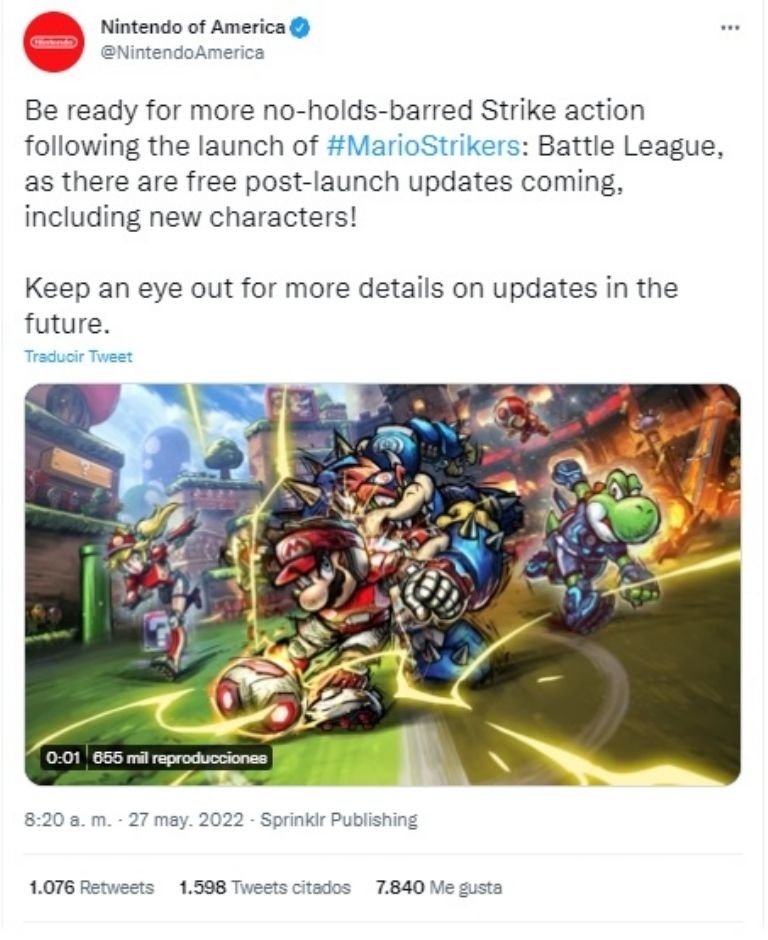Visit the @NintendoAmerica handle
The height and width of the screenshot is (940, 768).
click(x=182, y=53)
